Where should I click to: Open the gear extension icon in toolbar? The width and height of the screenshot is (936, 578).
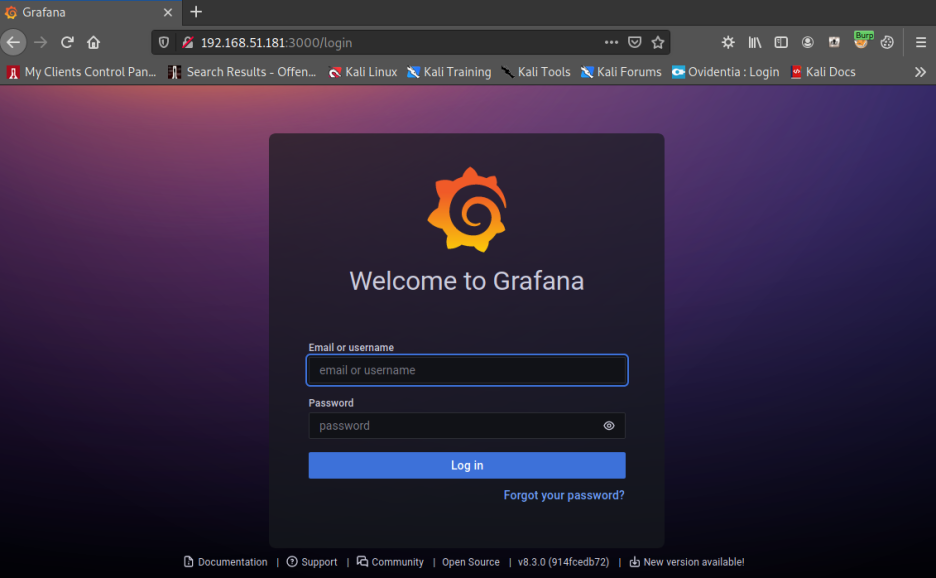coord(728,42)
